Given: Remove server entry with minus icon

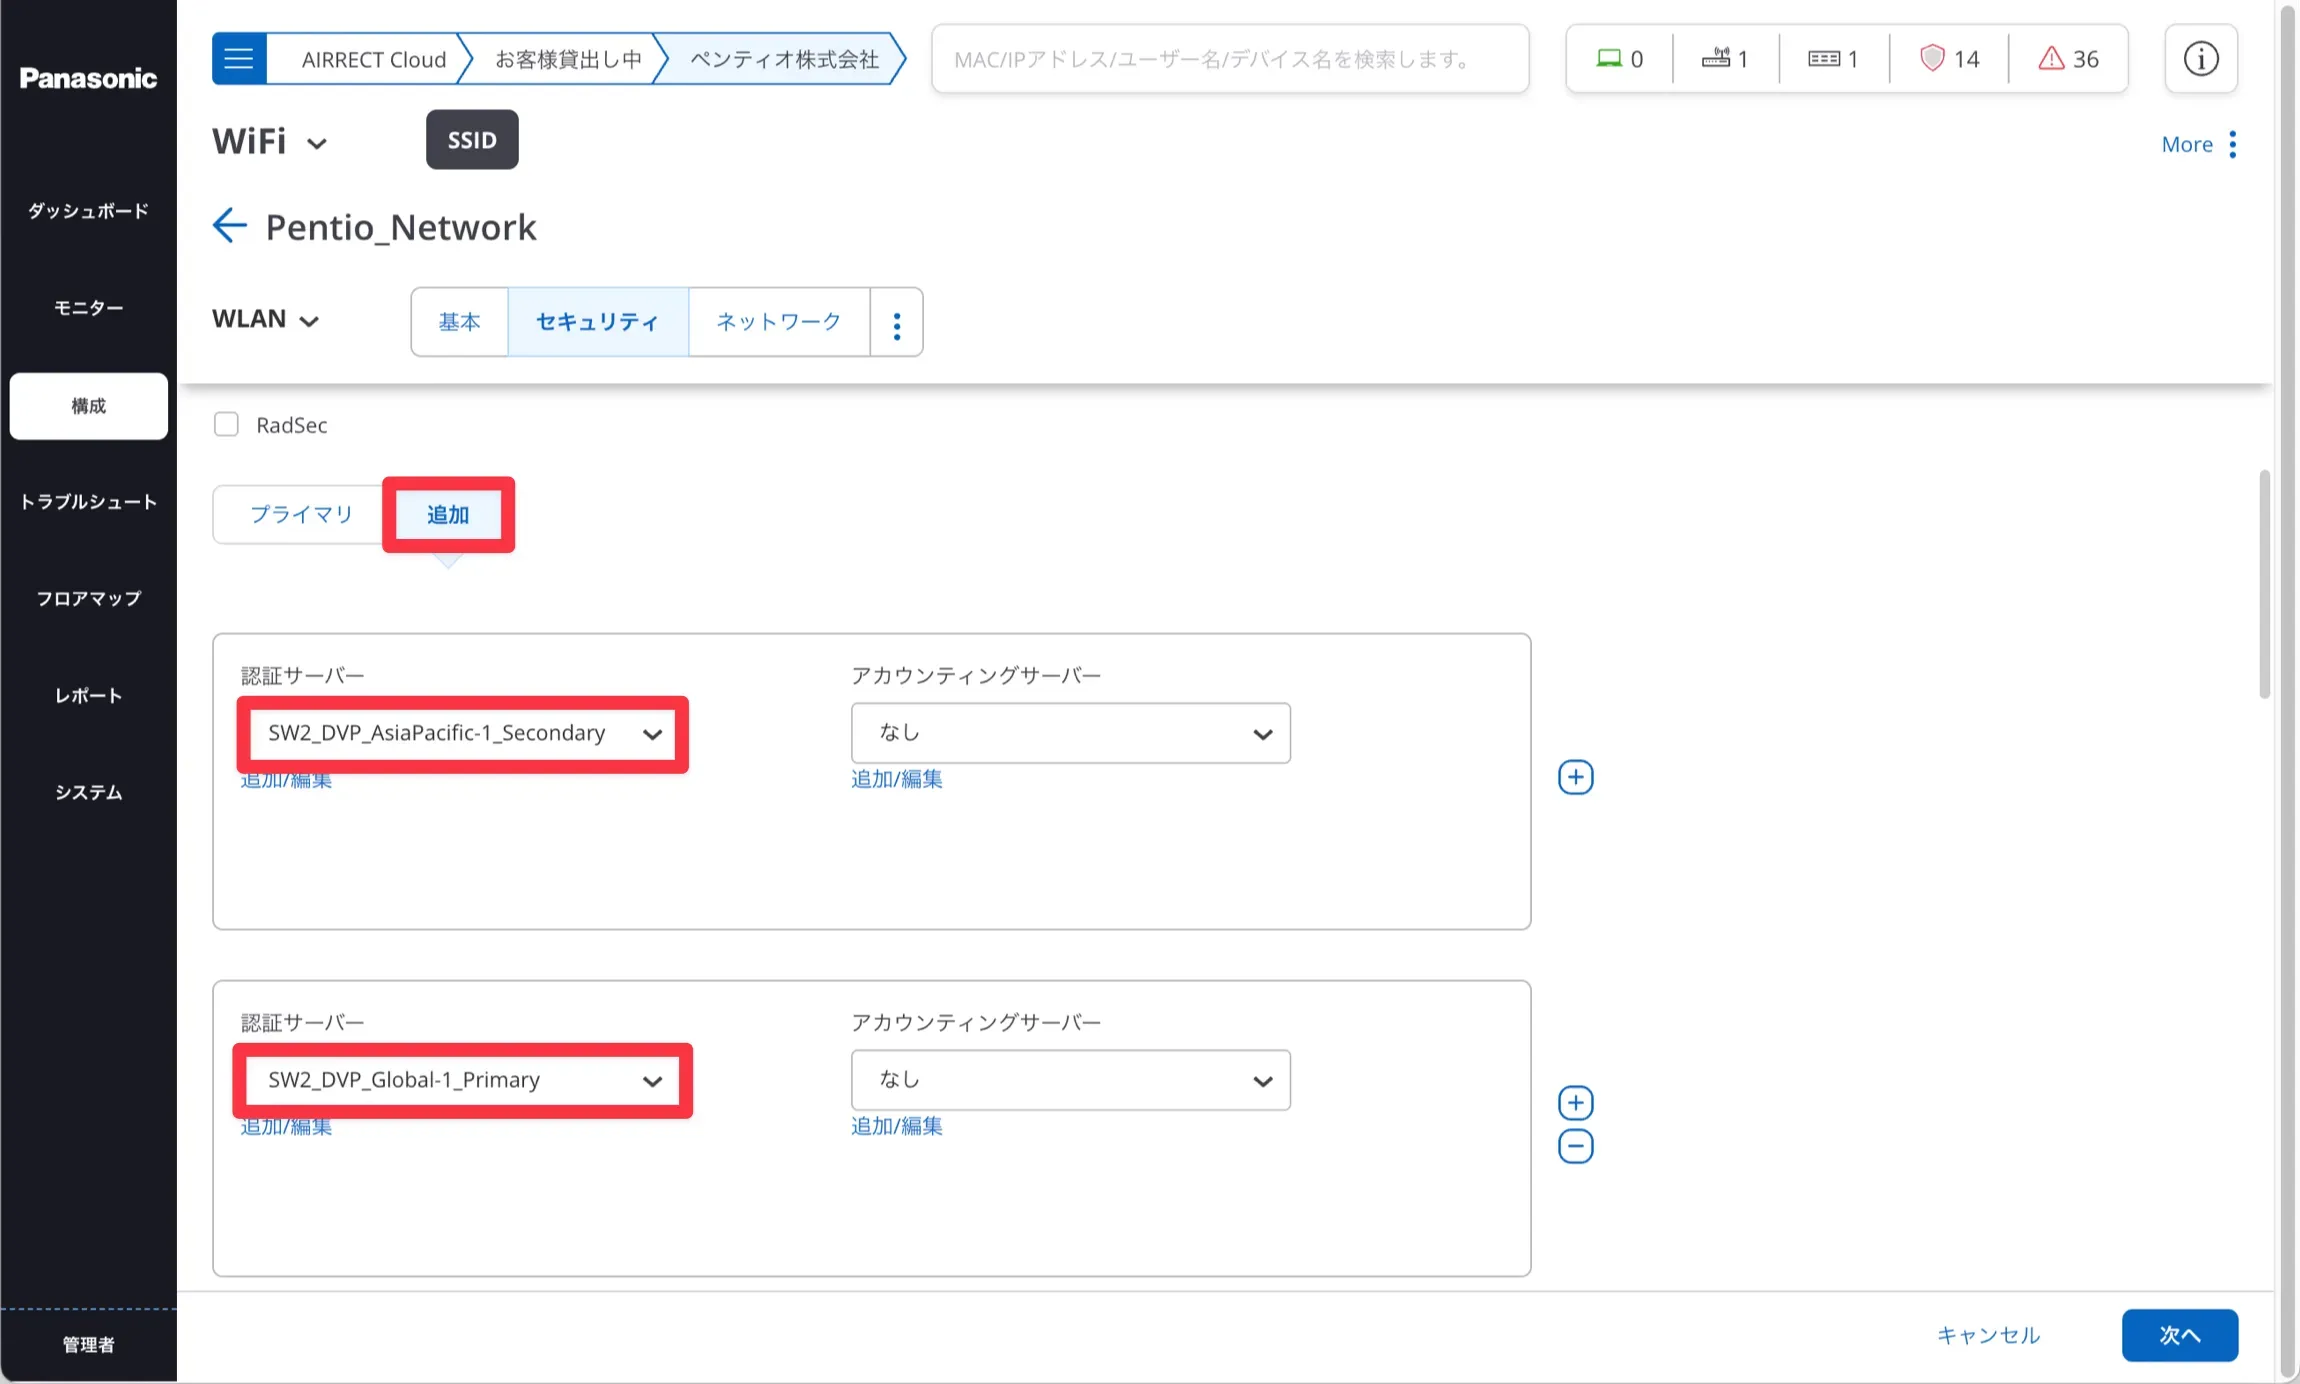Looking at the screenshot, I should click(1575, 1146).
